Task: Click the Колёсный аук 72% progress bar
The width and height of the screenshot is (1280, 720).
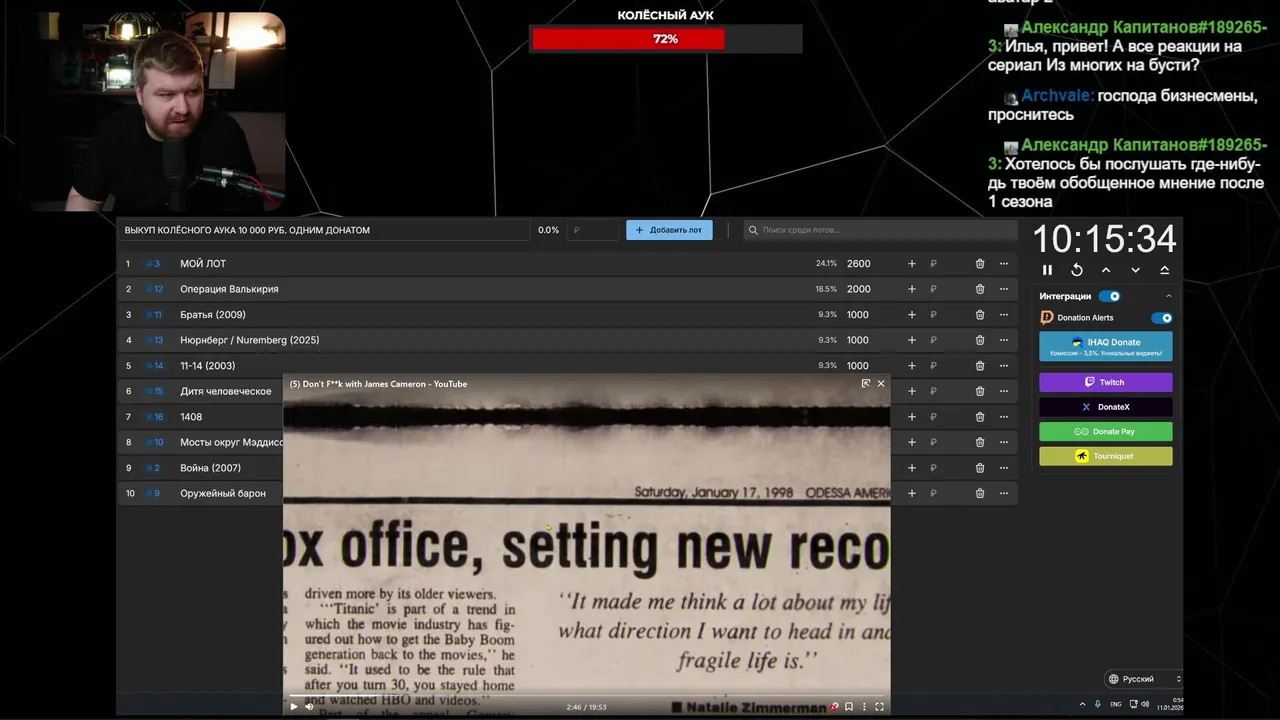Action: click(x=665, y=39)
